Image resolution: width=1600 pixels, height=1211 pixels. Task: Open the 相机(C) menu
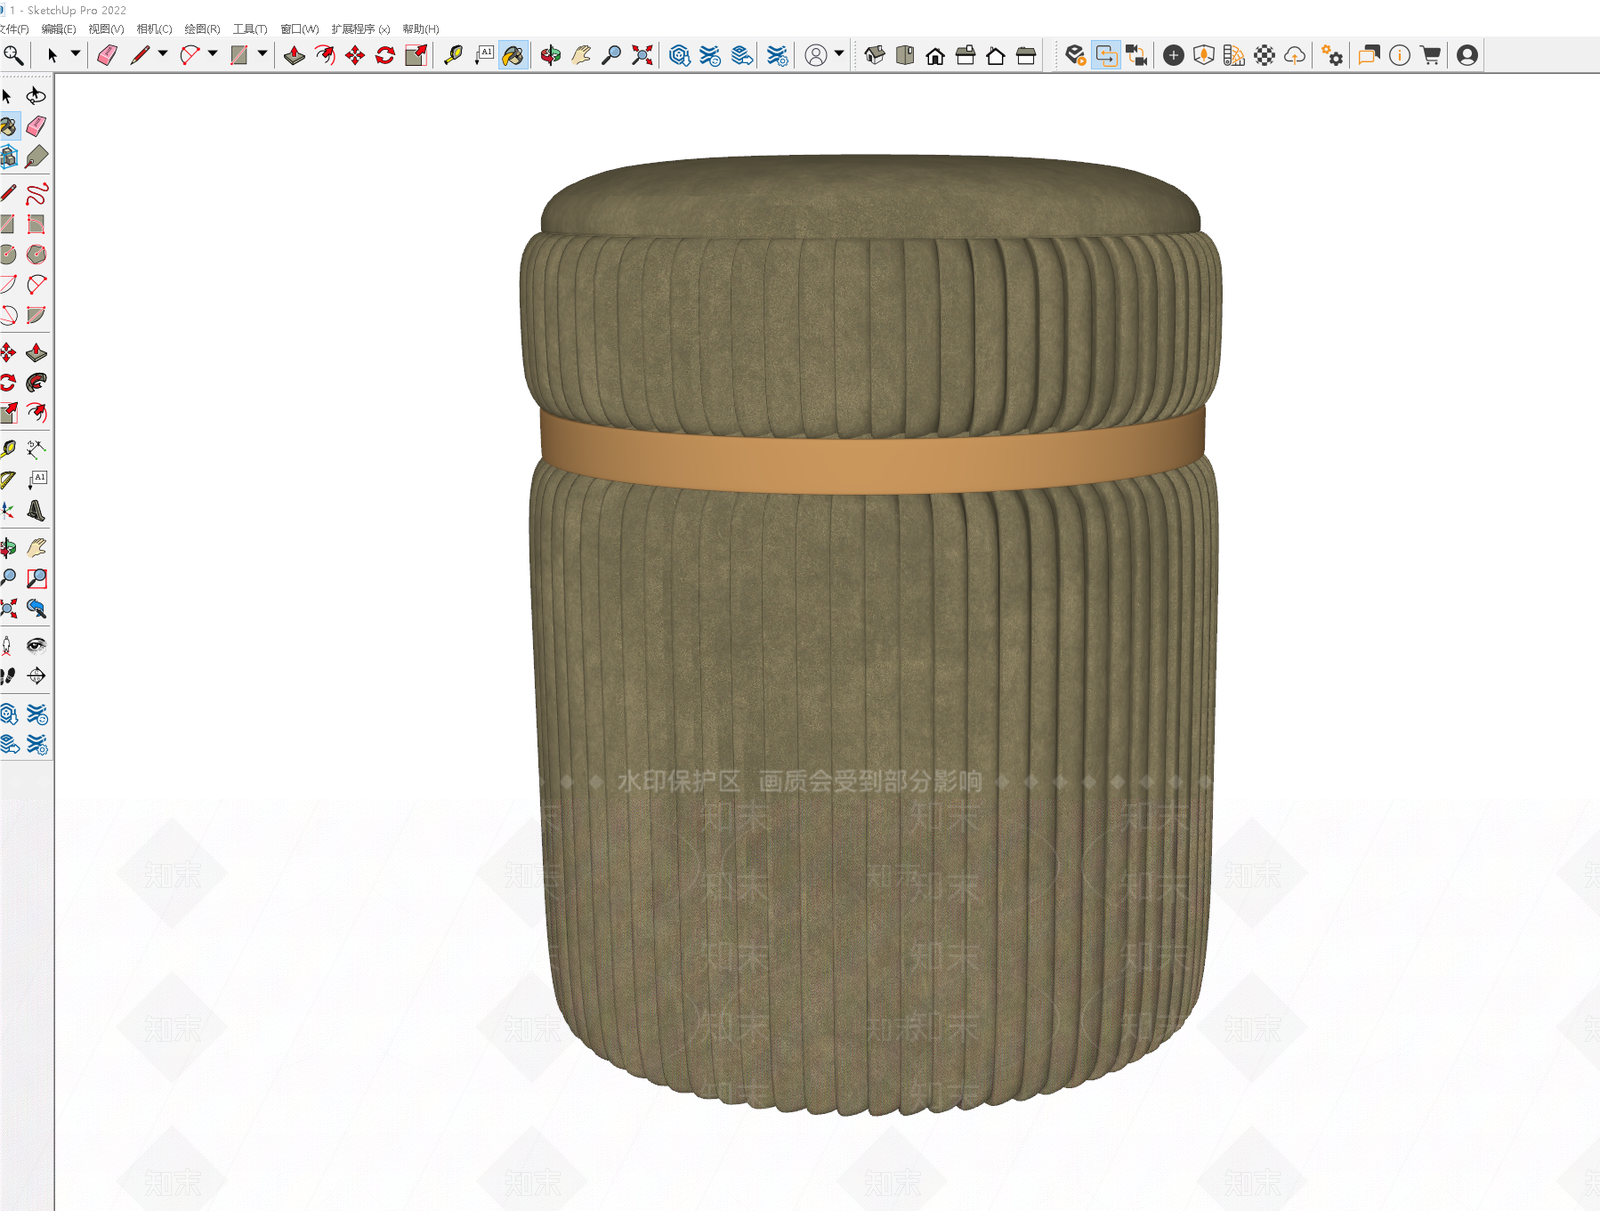pyautogui.click(x=154, y=29)
